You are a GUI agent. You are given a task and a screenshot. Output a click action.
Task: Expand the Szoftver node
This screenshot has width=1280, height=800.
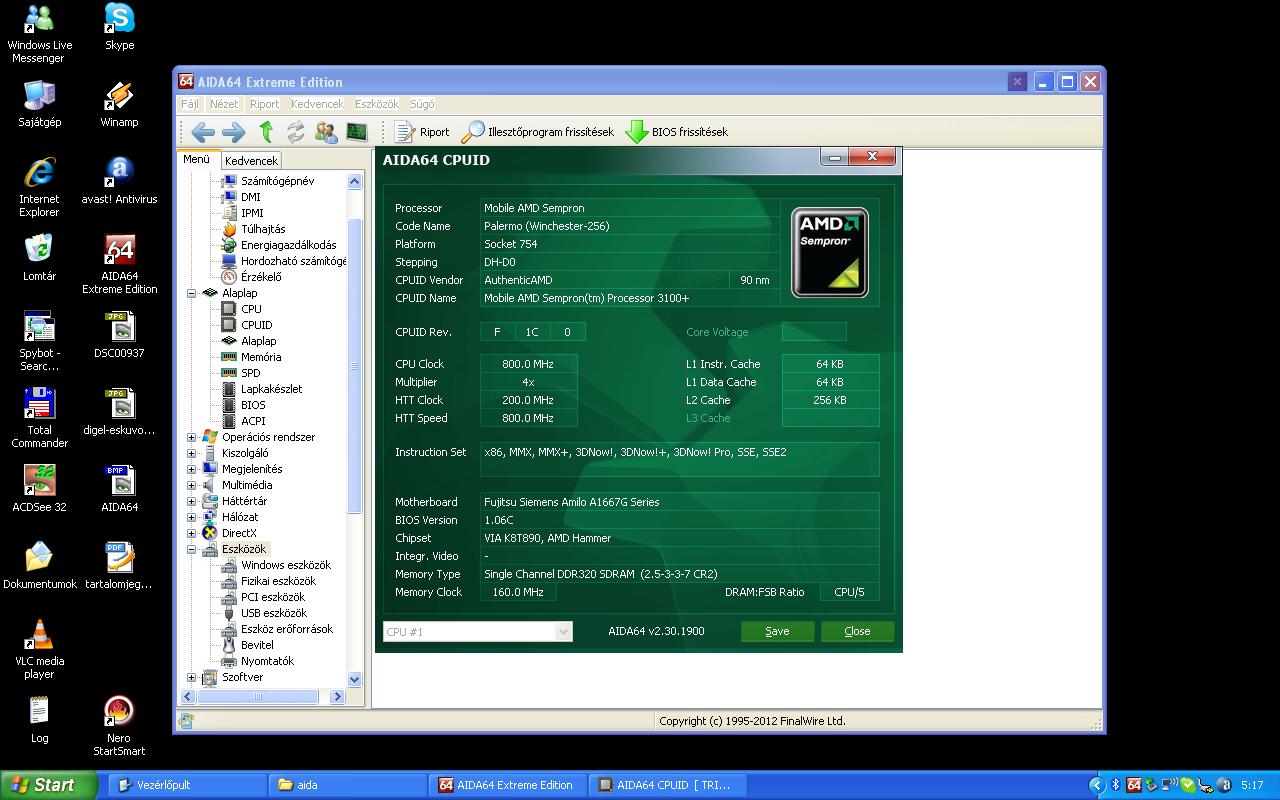pyautogui.click(x=192, y=677)
